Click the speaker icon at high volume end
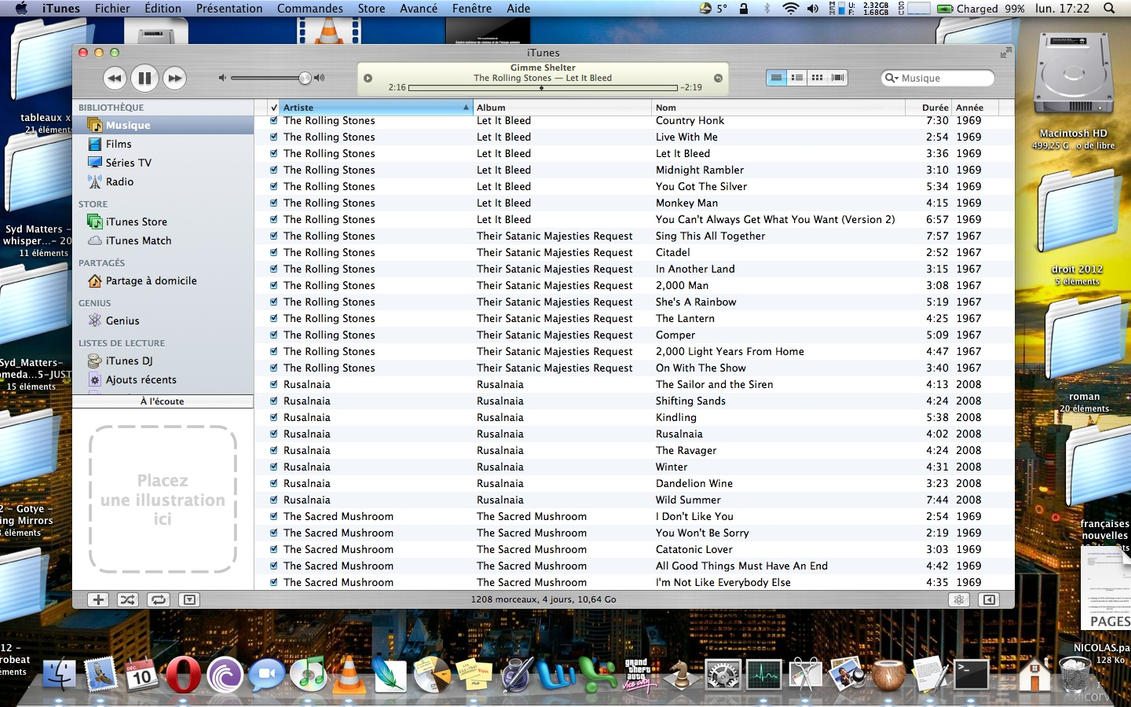Image resolution: width=1131 pixels, height=707 pixels. click(x=320, y=78)
